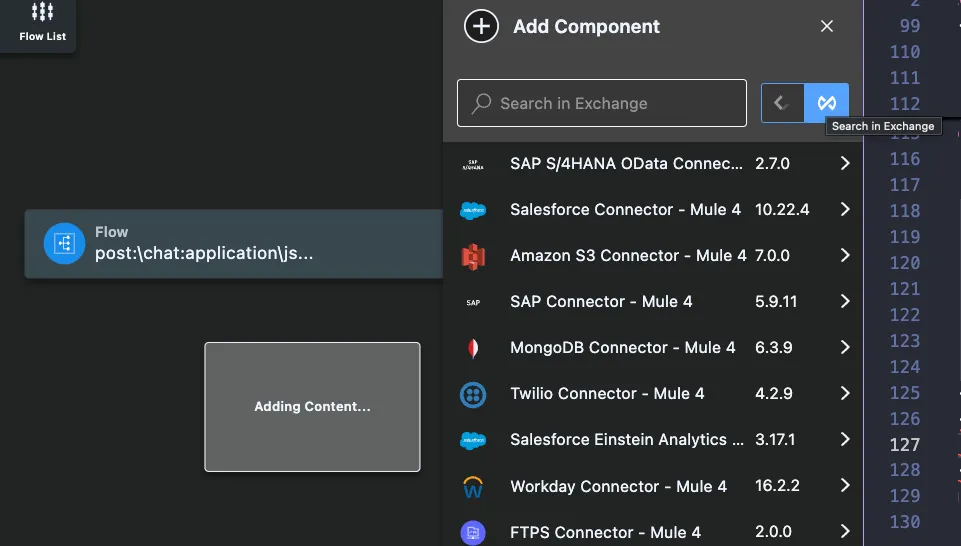Click the Adding Content placeholder box
This screenshot has height=546, width=961.
(313, 407)
